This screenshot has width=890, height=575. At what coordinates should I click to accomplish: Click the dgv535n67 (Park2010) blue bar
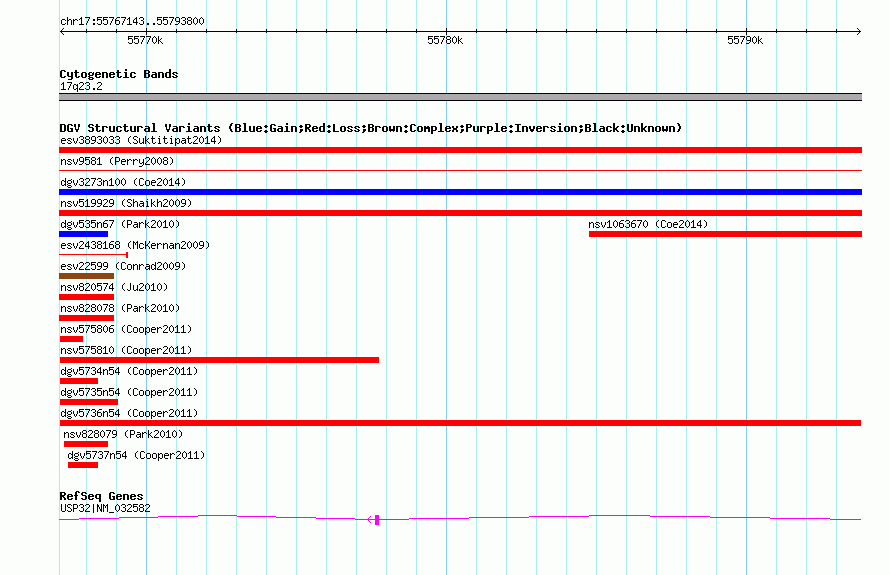(x=83, y=234)
